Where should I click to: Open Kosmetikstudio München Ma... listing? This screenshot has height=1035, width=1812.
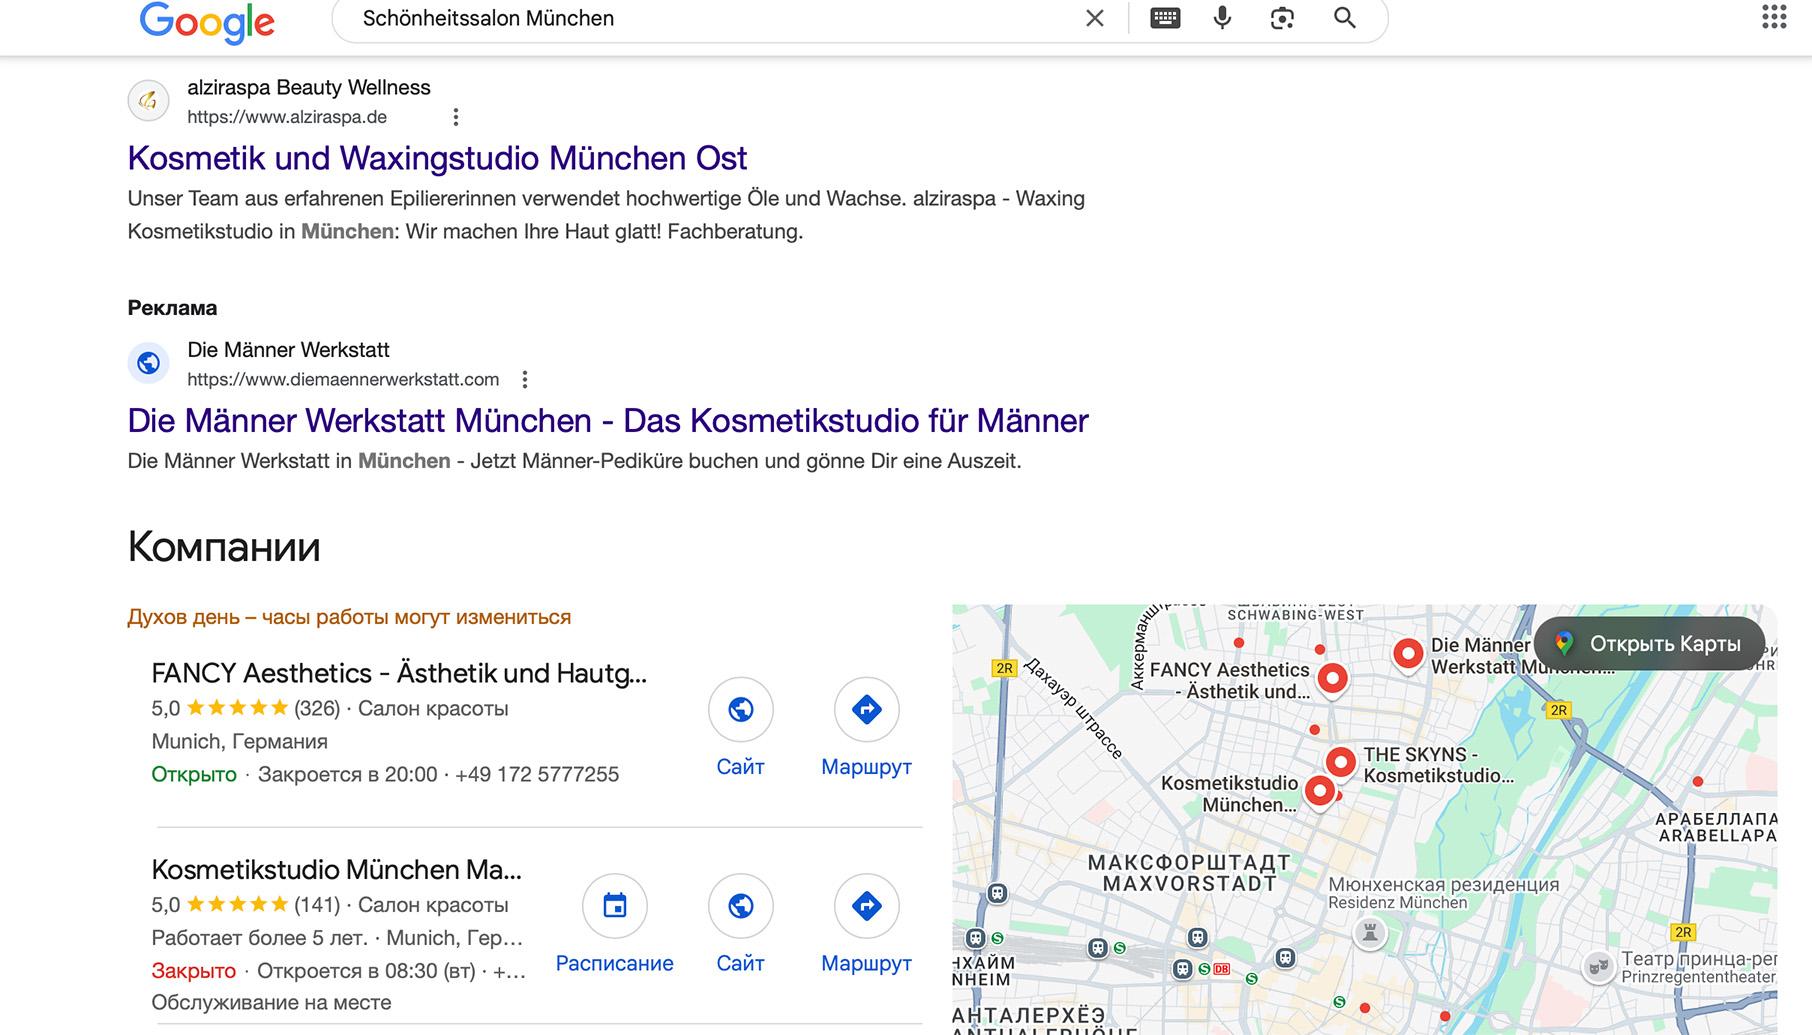336,869
